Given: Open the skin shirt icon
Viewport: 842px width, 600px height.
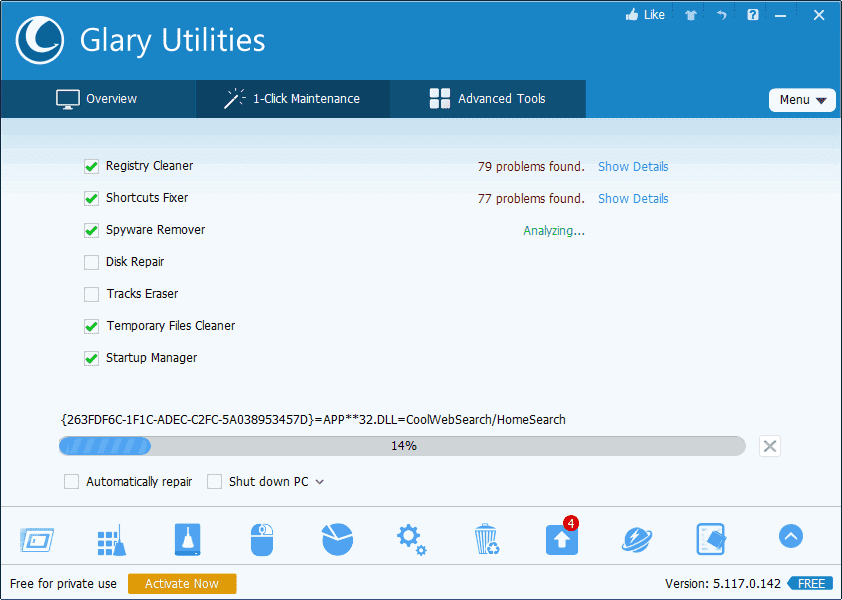Looking at the screenshot, I should pos(691,15).
